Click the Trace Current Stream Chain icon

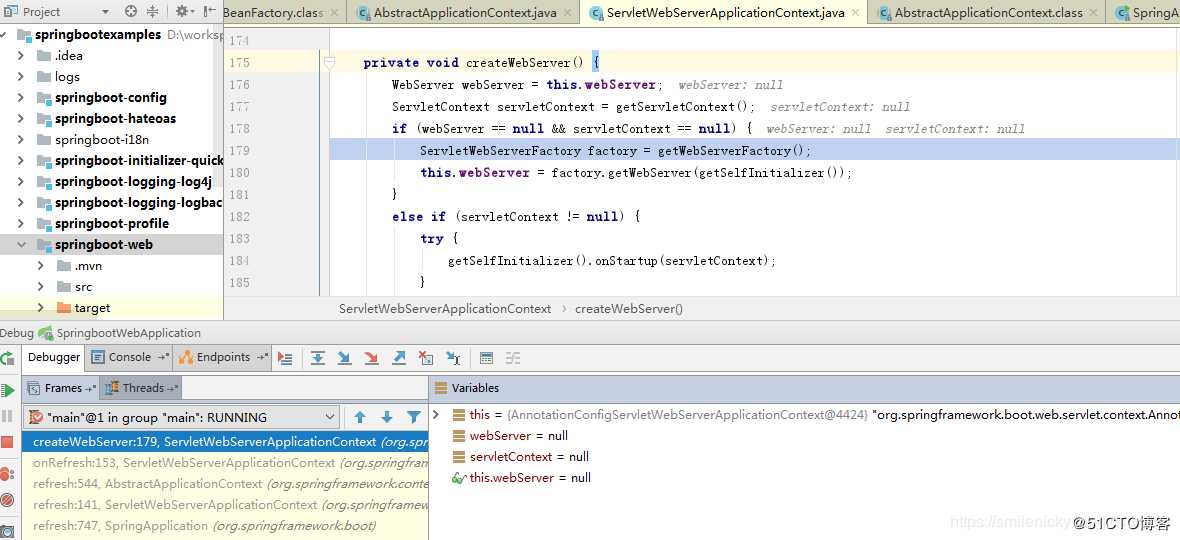tap(512, 358)
